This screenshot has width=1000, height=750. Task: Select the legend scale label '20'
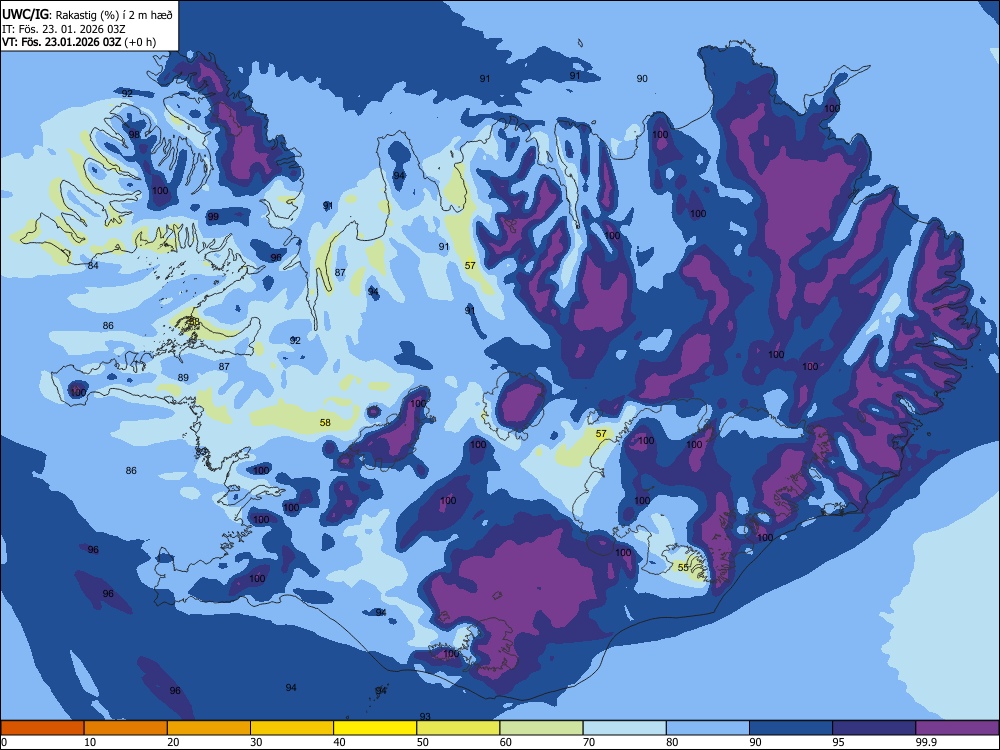(173, 742)
